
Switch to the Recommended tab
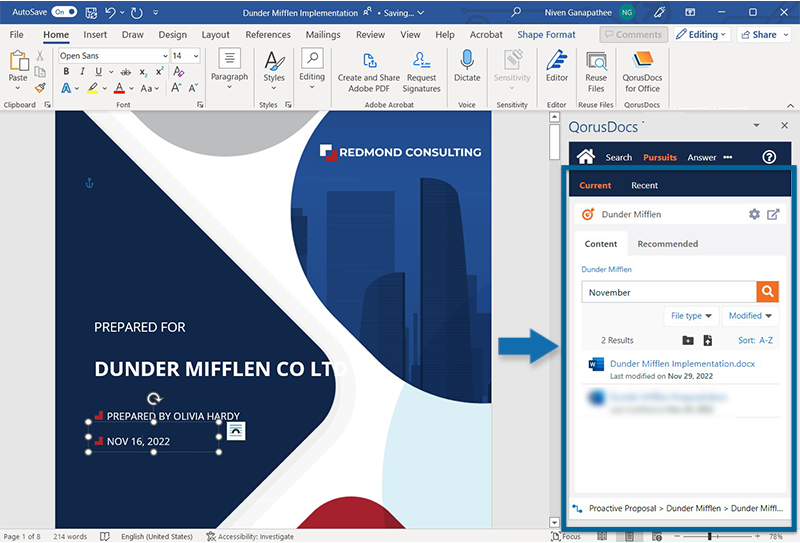[667, 244]
